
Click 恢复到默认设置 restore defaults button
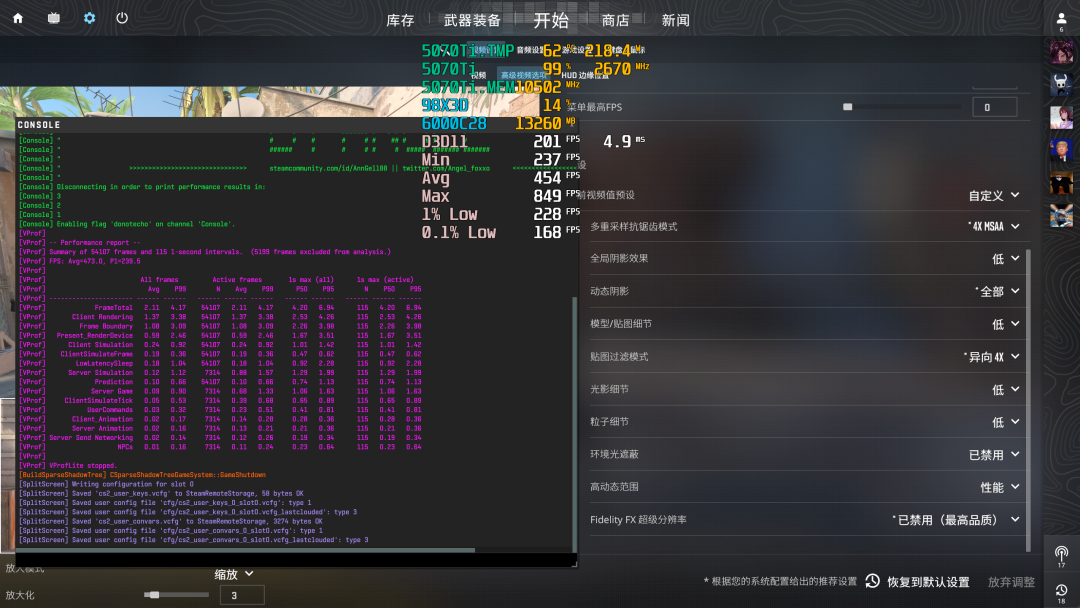click(x=928, y=582)
